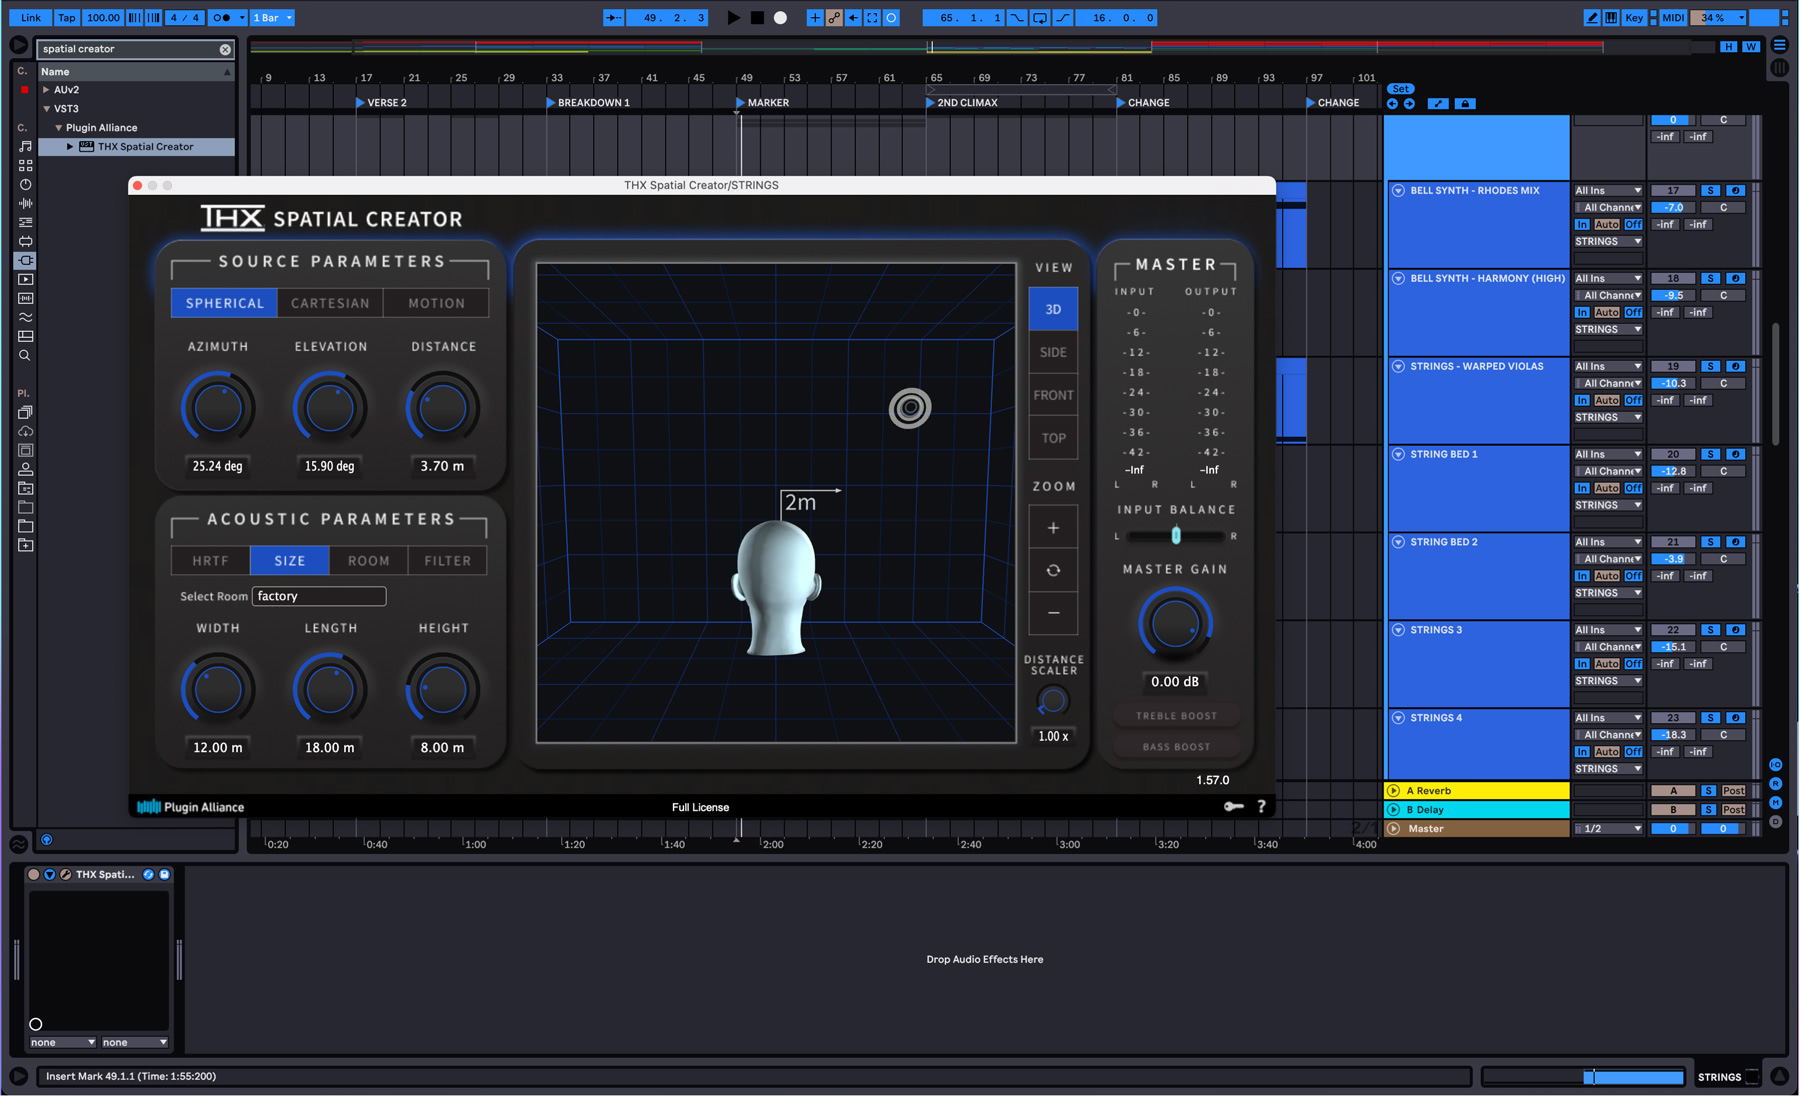Open the 1 Bar quantization menu
The height and width of the screenshot is (1096, 1800).
point(273,17)
